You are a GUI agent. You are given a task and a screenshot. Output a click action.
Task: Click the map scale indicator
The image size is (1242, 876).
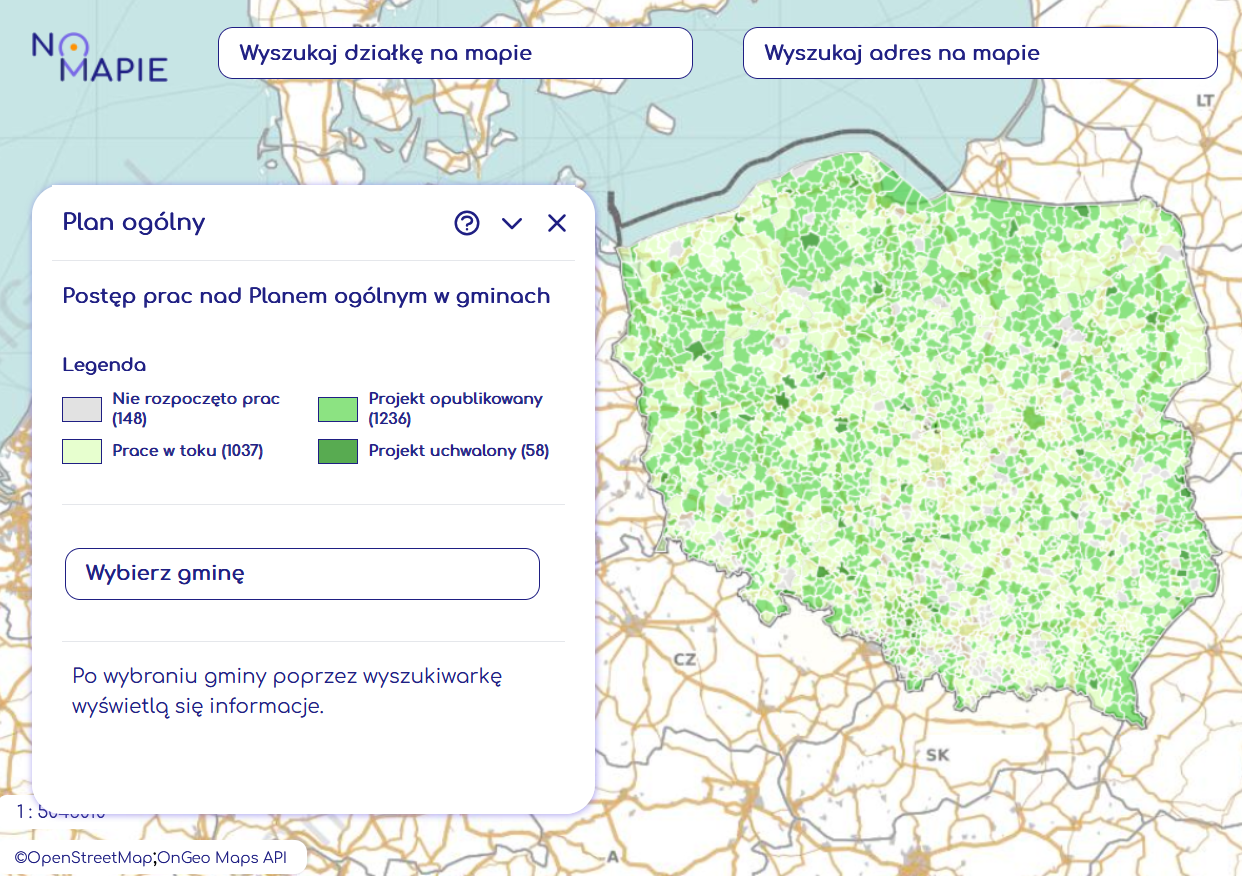60,812
